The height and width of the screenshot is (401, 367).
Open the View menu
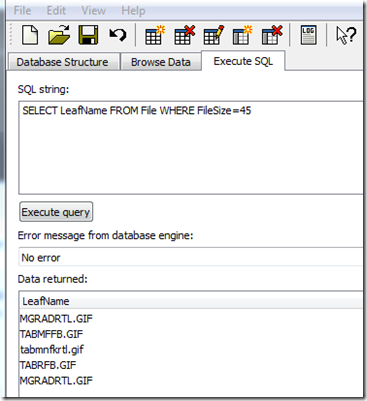point(94,11)
